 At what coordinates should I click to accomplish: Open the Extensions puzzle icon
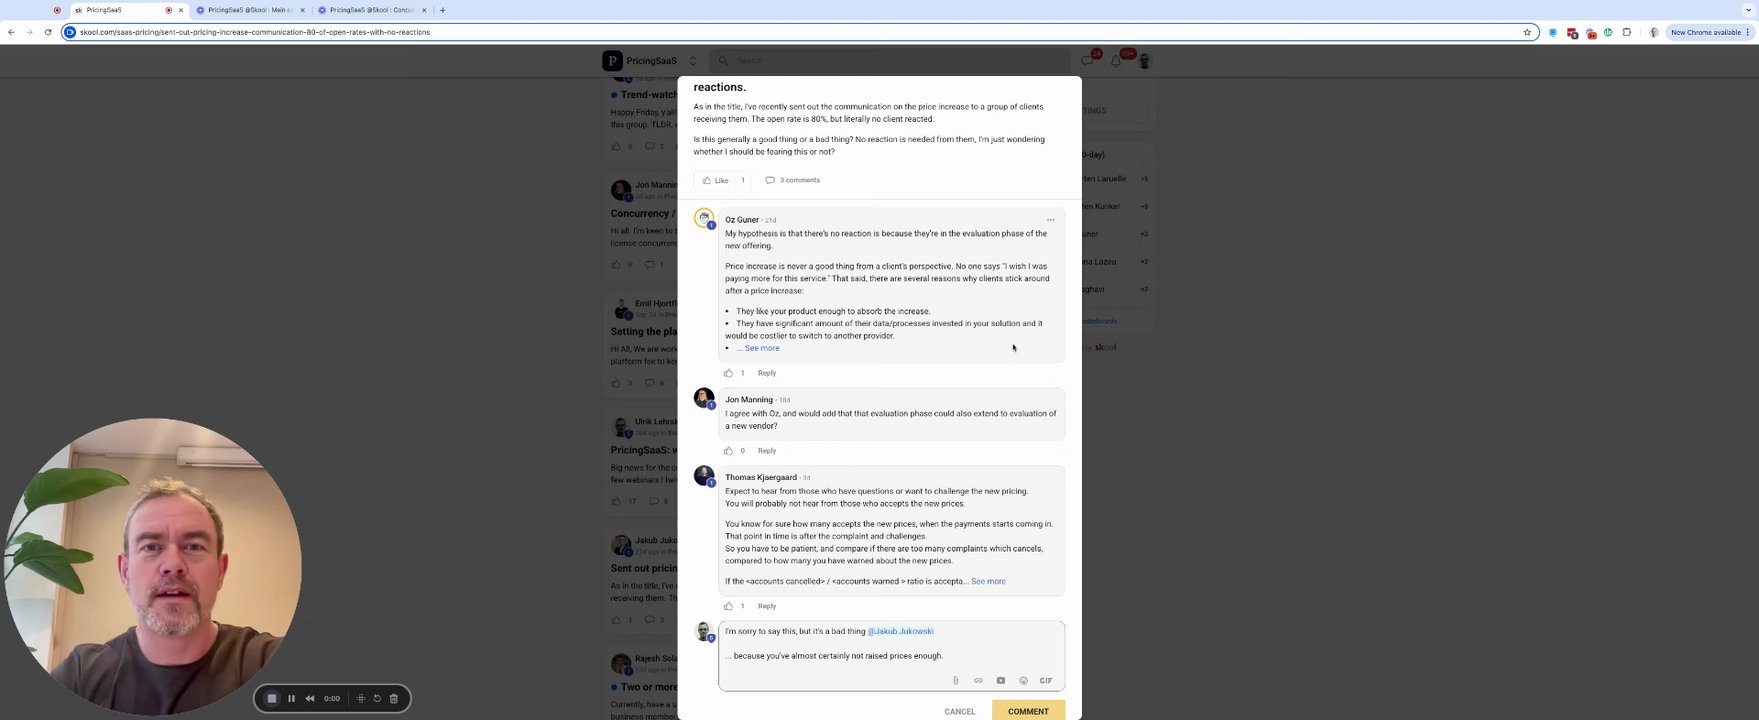pyautogui.click(x=1627, y=32)
